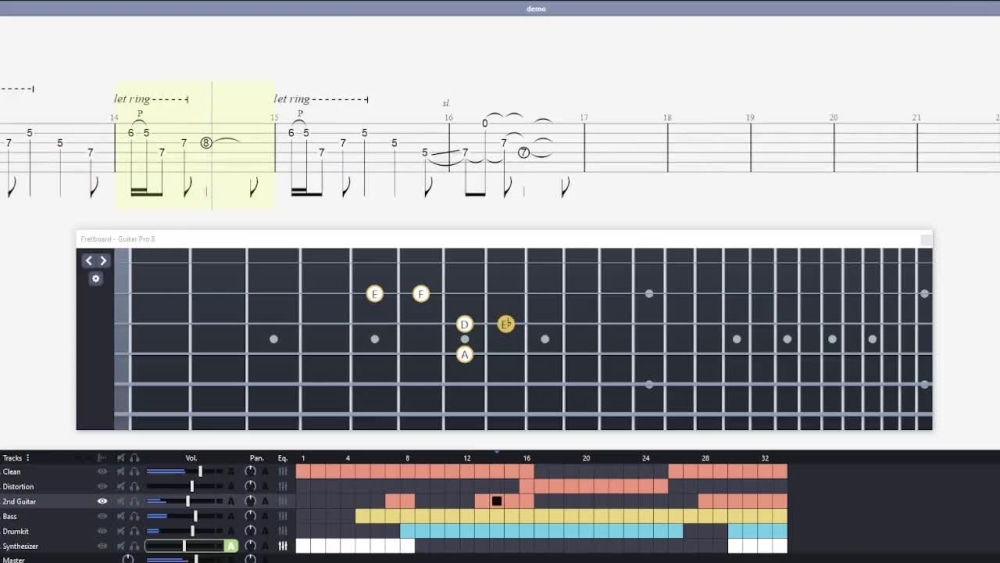Open the Bass track equalizer
This screenshot has height=563, width=1000.
(x=283, y=516)
